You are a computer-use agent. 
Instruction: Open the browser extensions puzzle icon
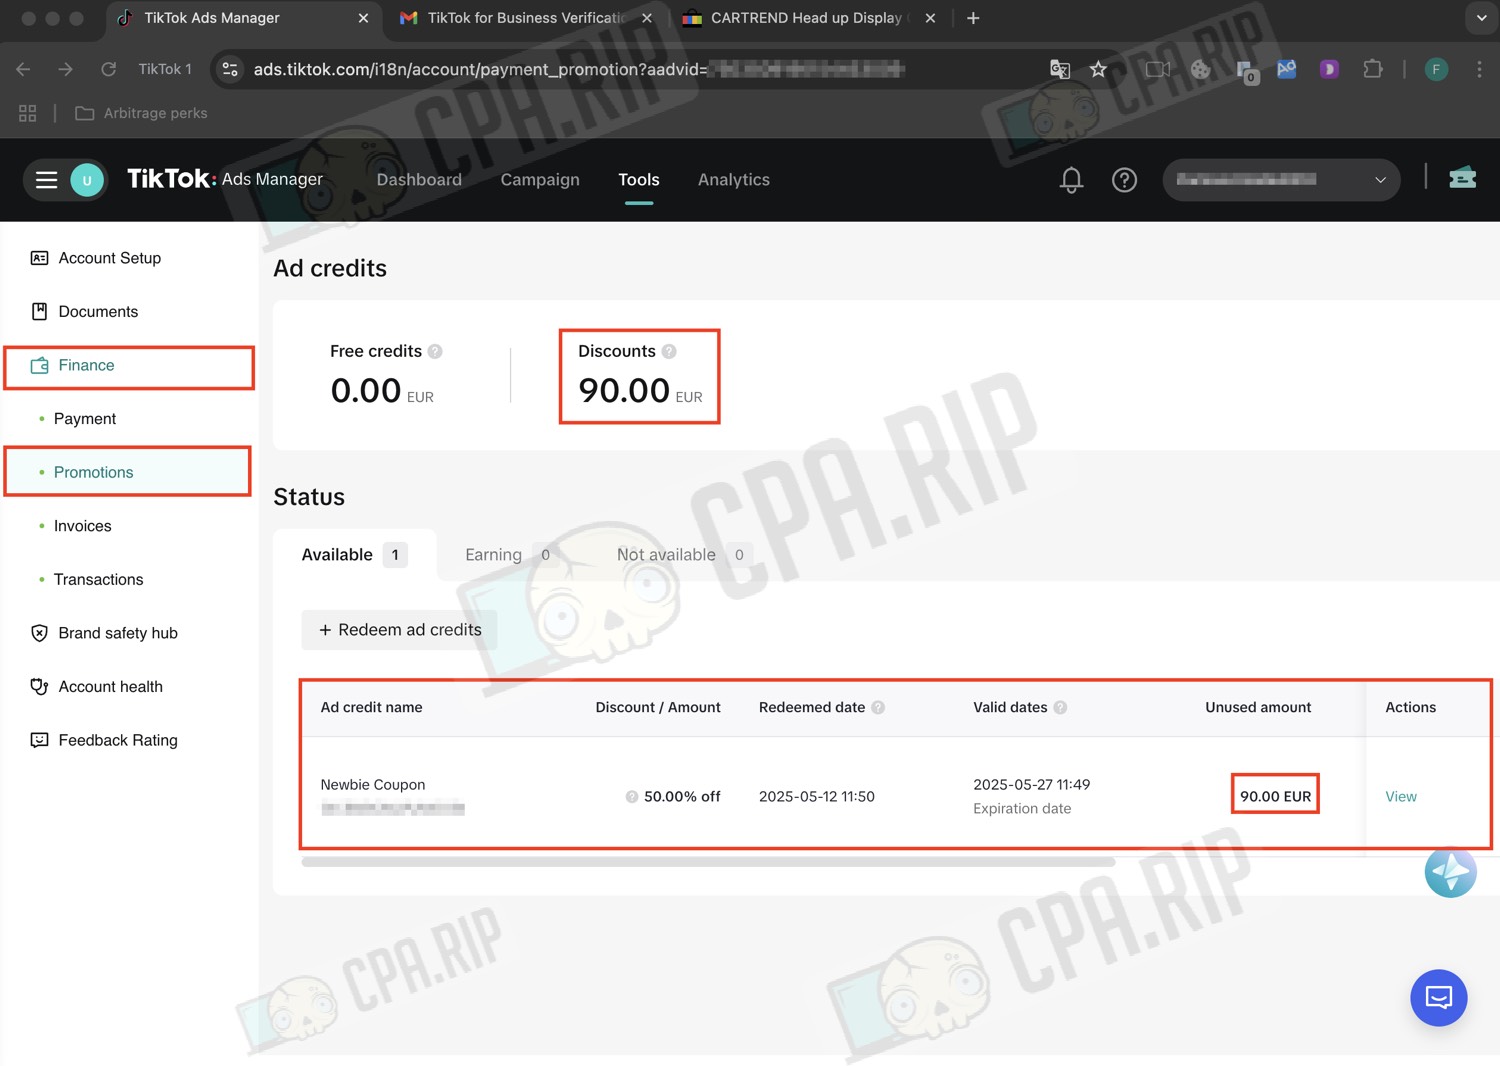click(x=1373, y=69)
